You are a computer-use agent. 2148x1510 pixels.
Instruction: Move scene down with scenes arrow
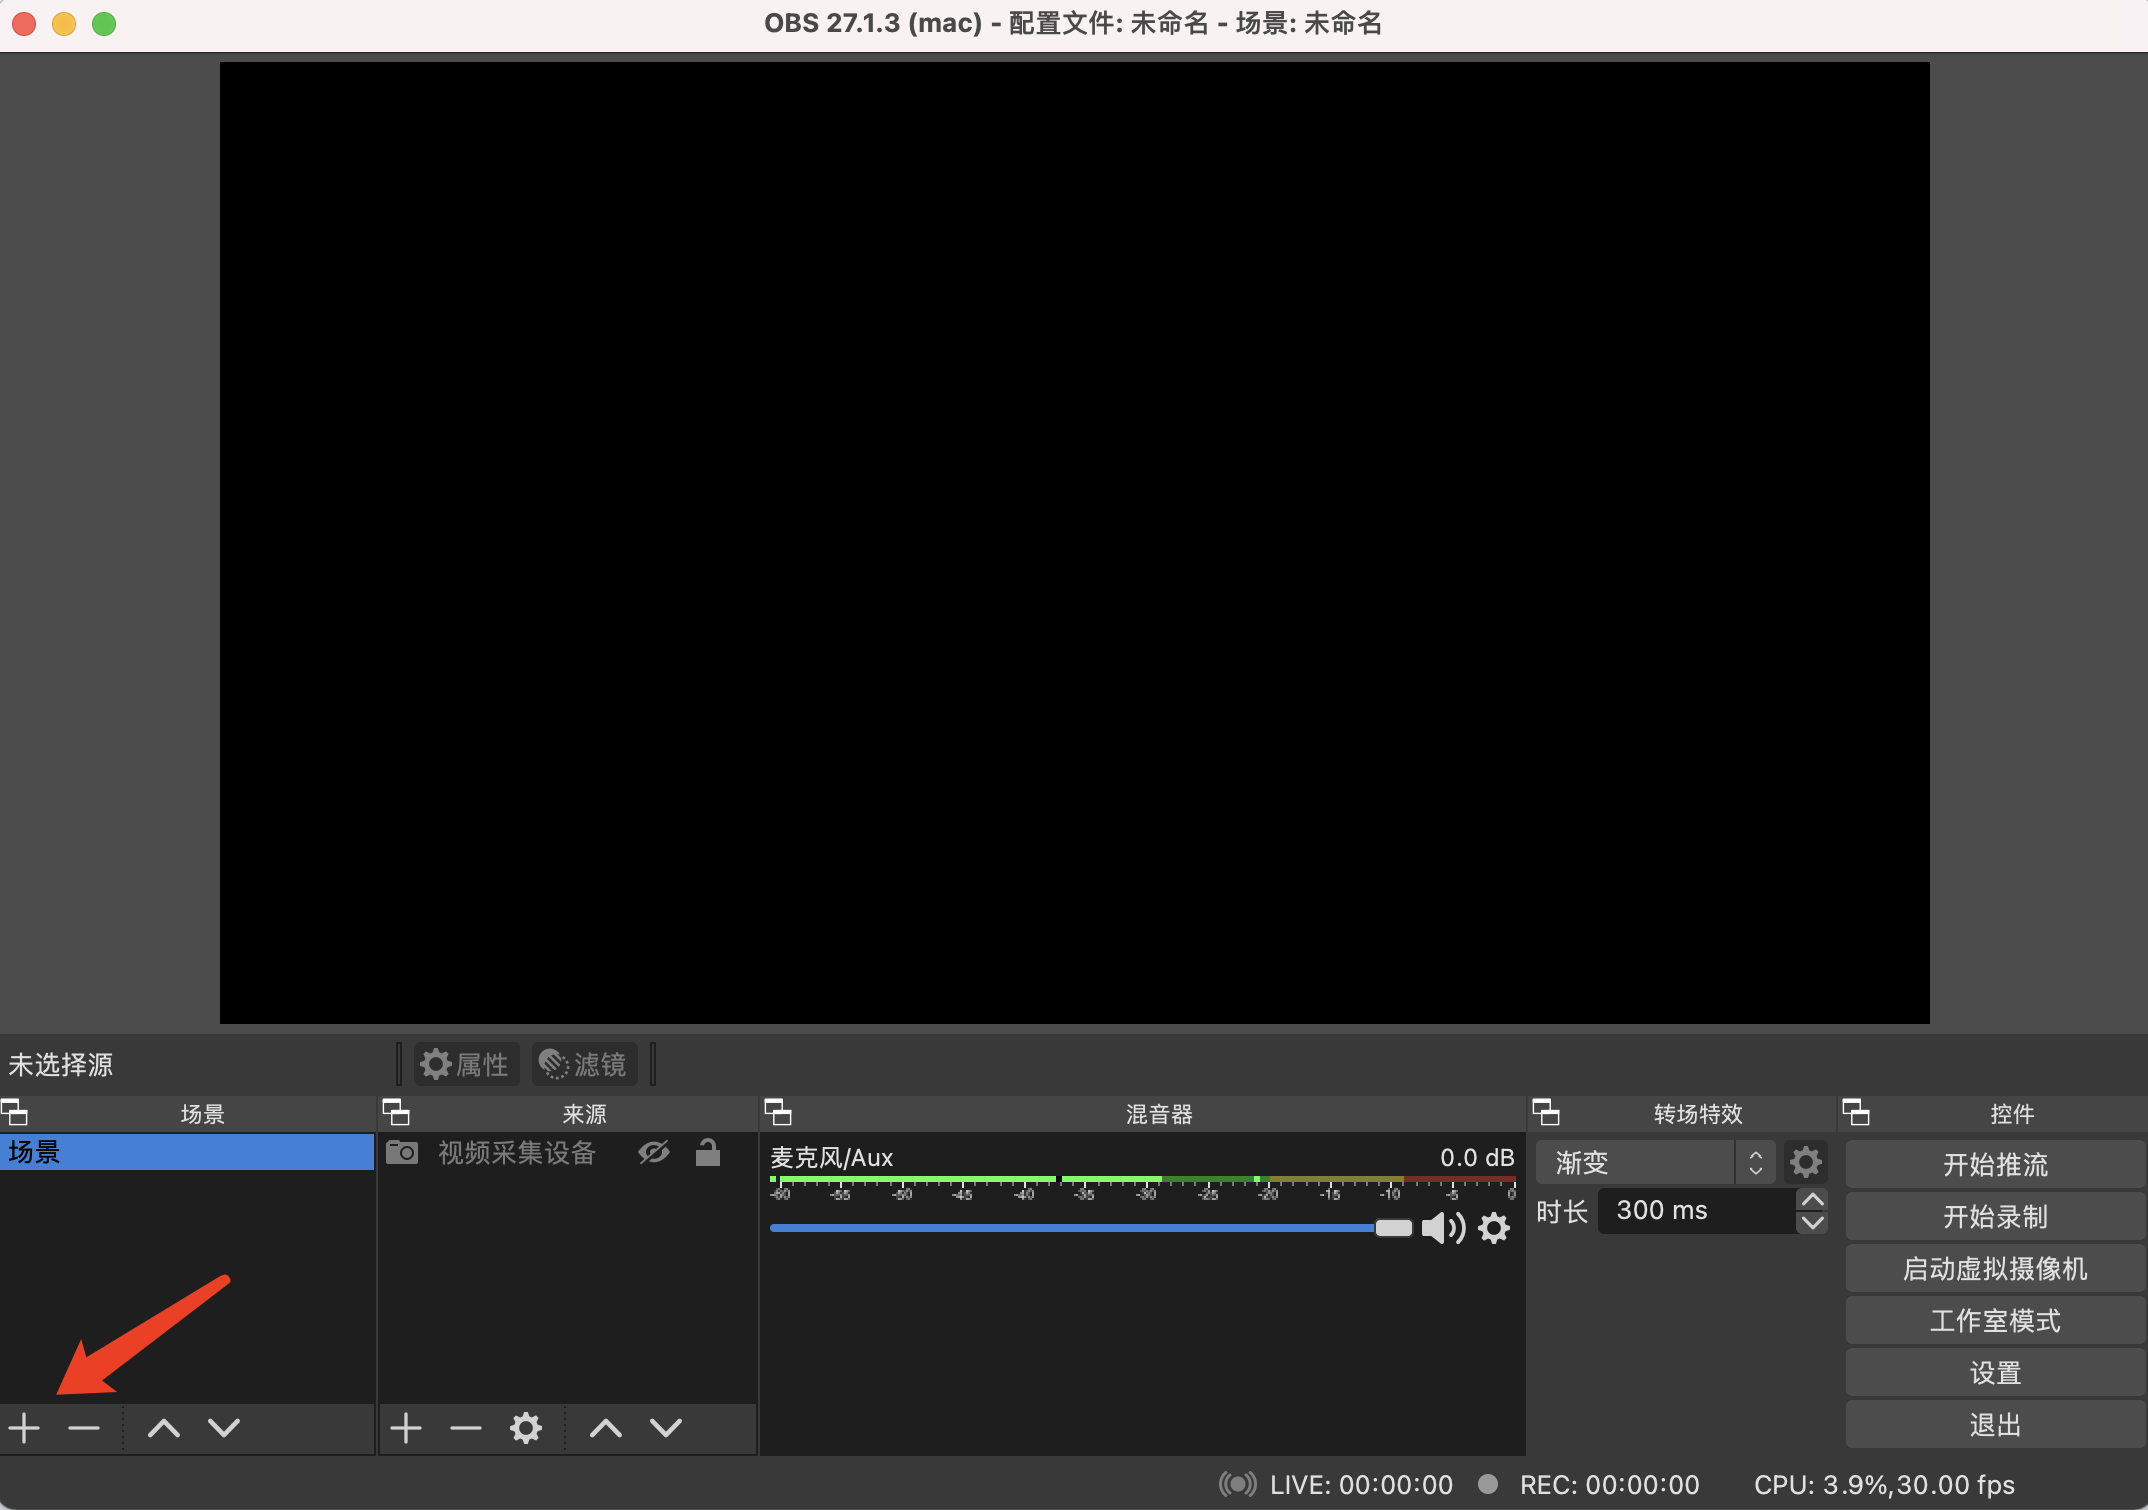(224, 1427)
